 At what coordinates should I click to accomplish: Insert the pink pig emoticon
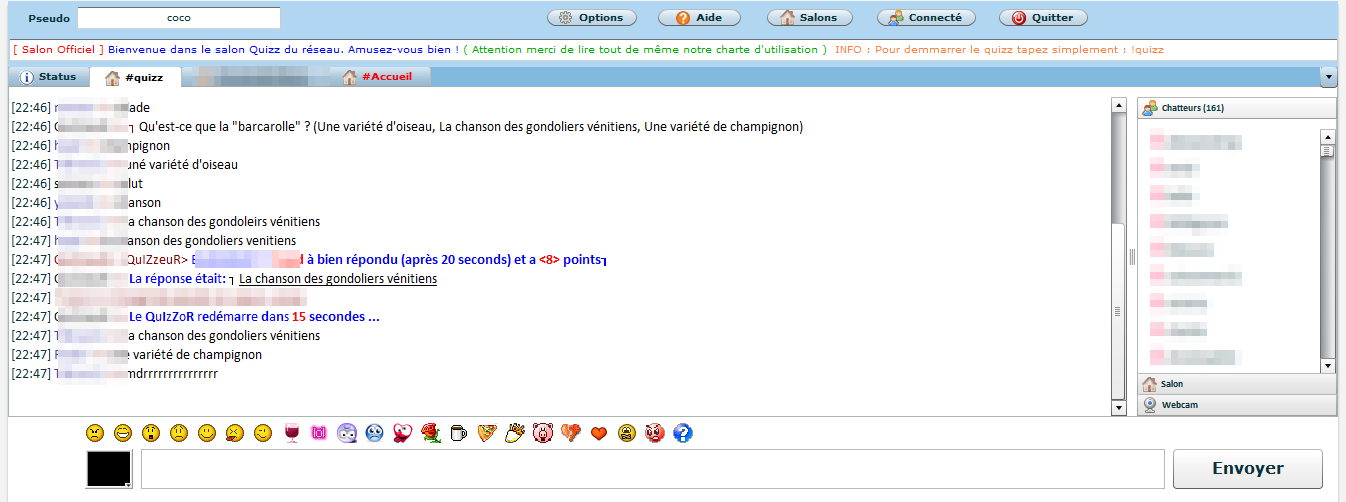point(543,433)
